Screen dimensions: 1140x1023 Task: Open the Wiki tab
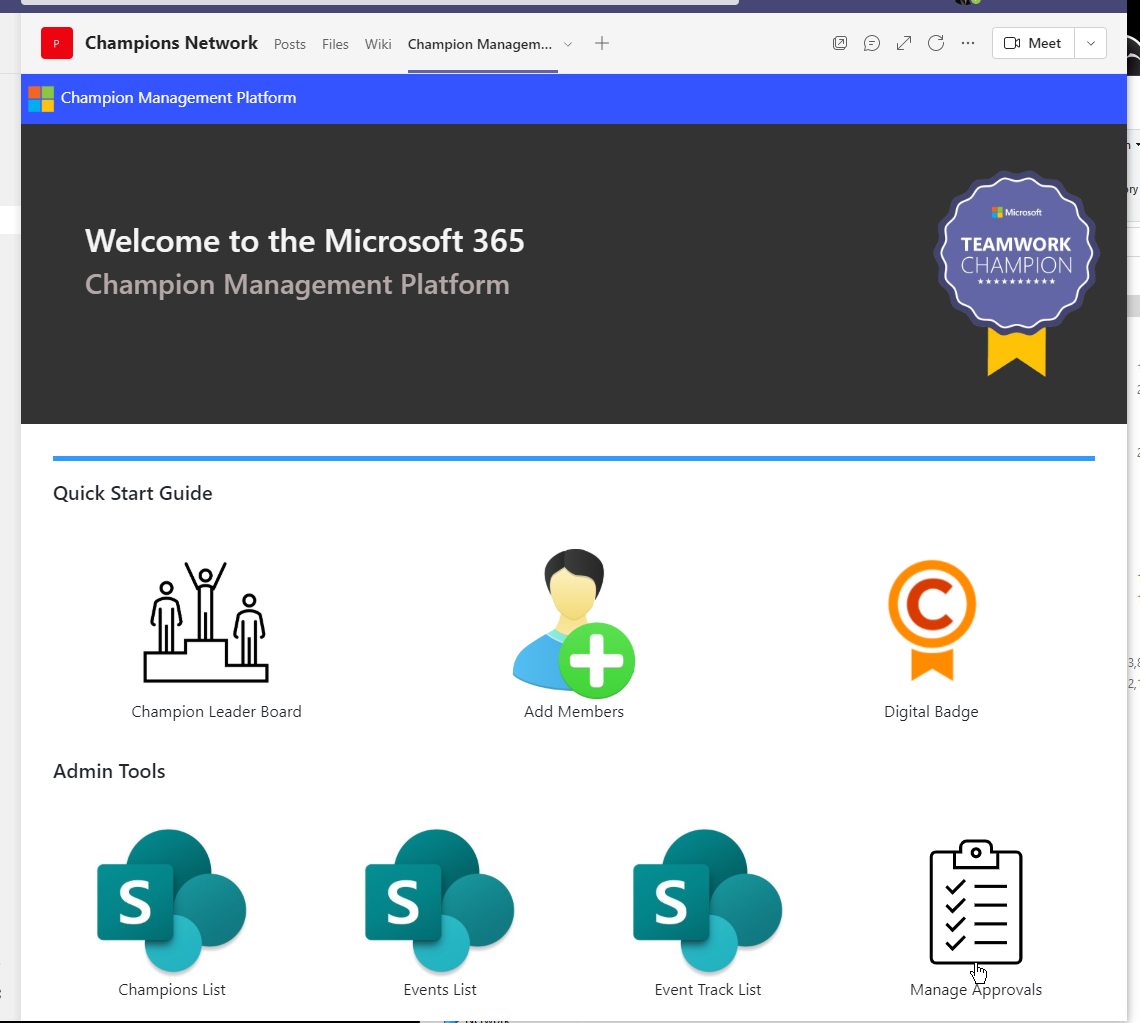377,44
